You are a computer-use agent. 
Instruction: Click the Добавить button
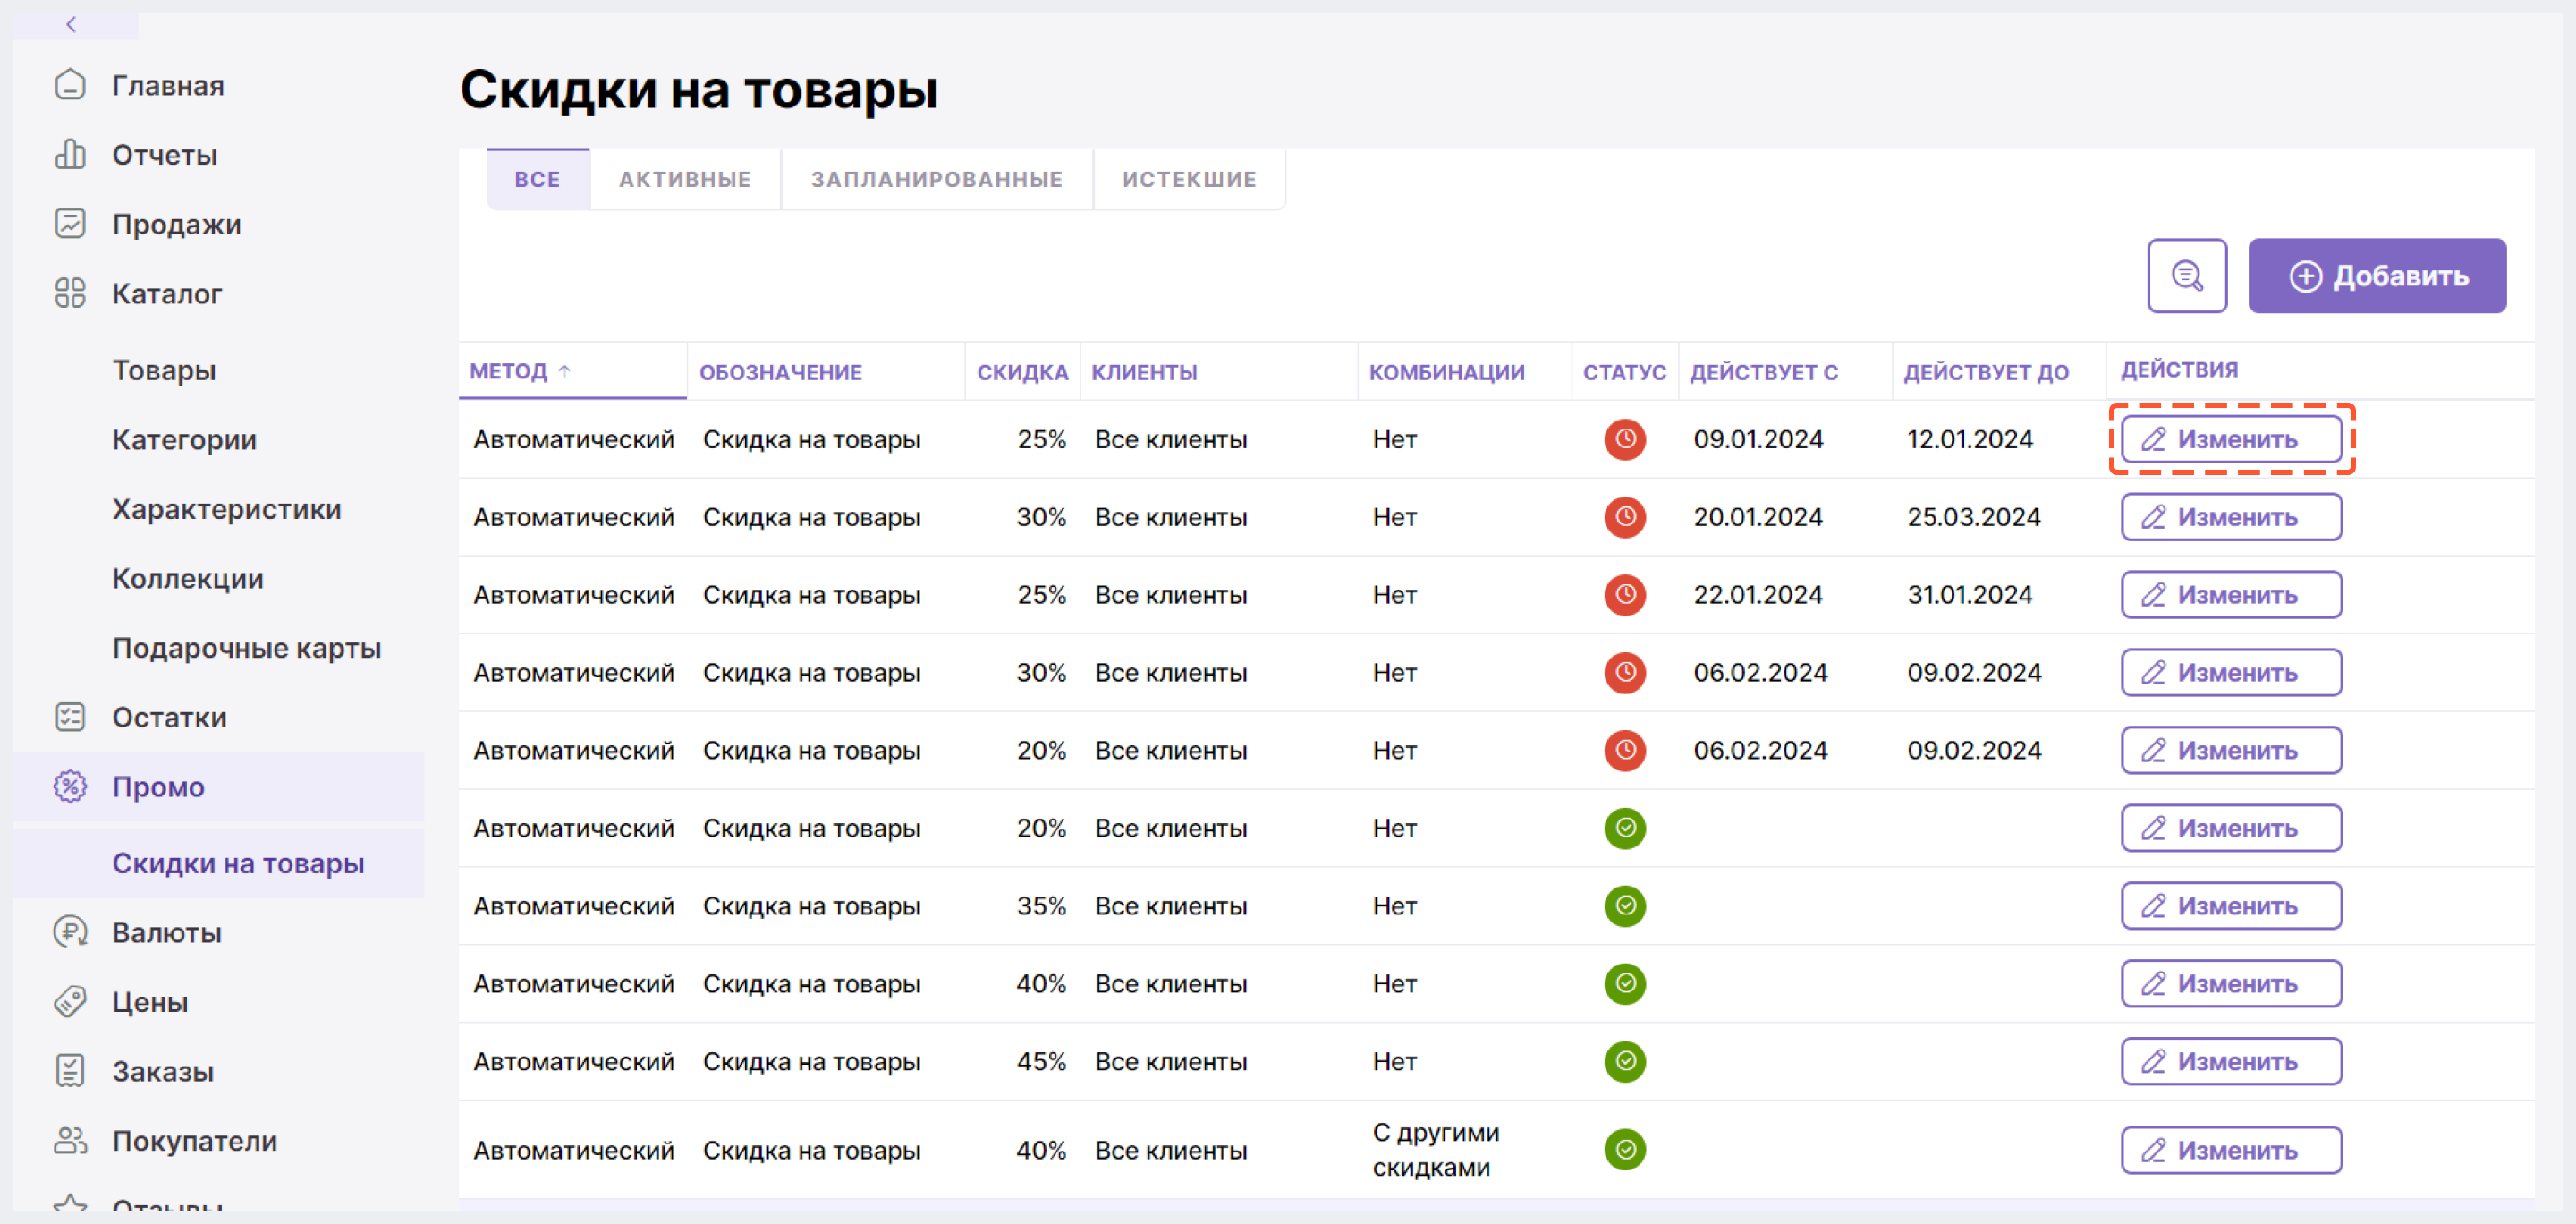[x=2376, y=275]
